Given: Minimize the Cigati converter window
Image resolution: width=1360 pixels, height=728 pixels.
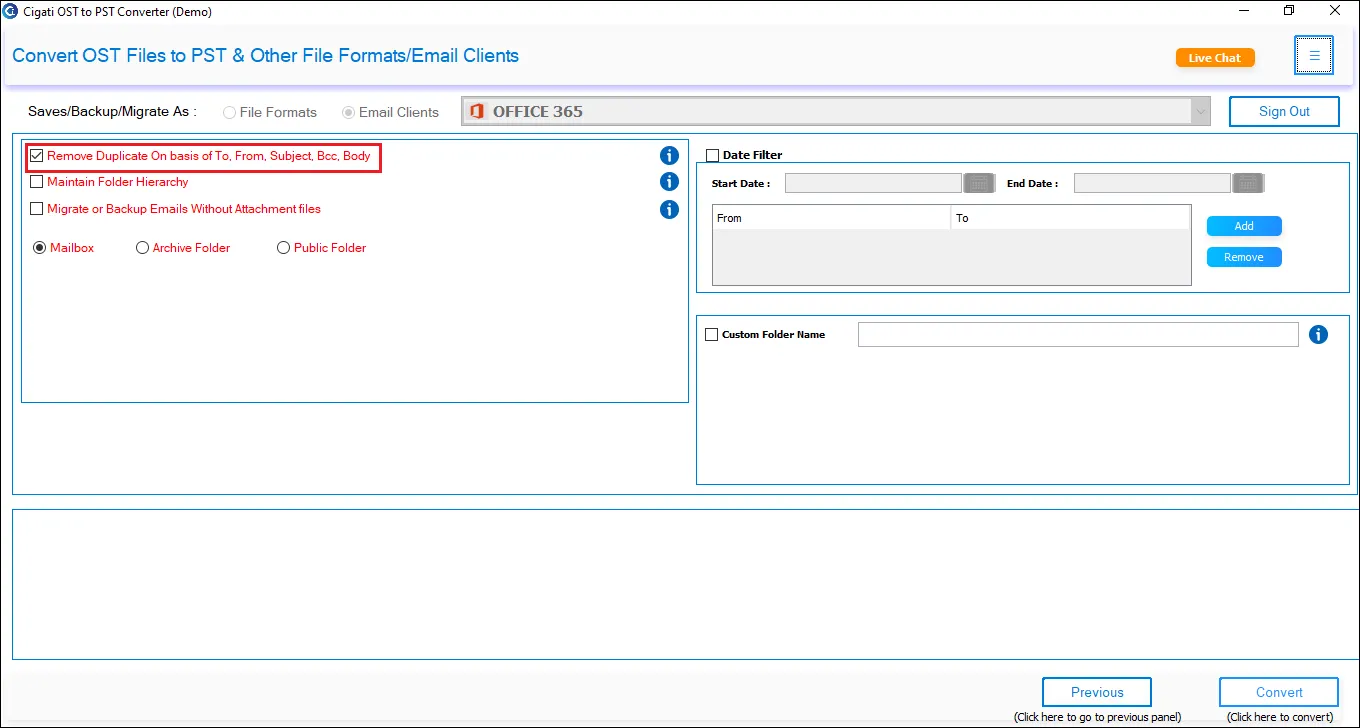Looking at the screenshot, I should coord(1243,11).
